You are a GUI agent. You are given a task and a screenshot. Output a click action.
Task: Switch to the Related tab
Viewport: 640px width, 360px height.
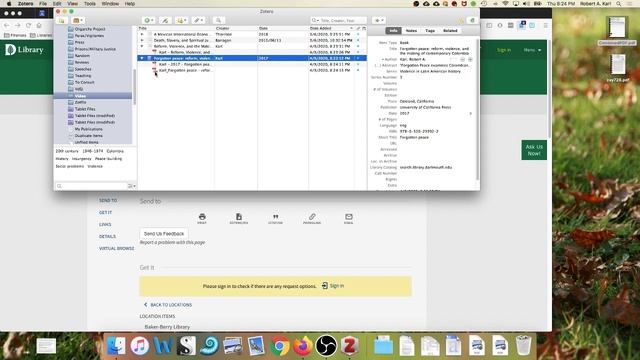point(450,31)
